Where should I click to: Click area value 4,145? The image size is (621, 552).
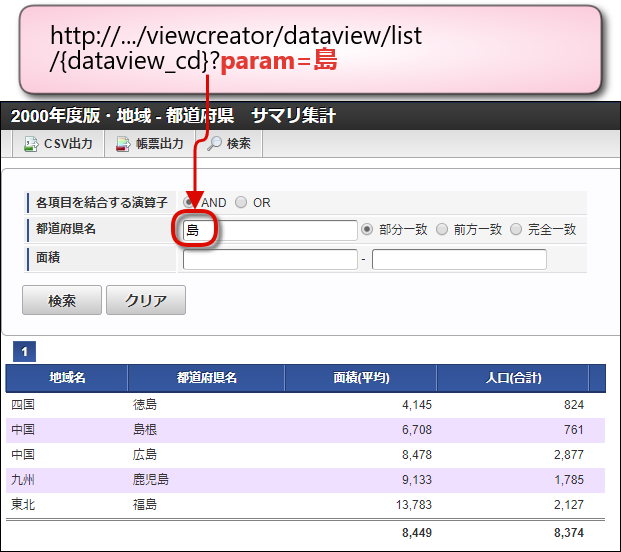coord(417,405)
